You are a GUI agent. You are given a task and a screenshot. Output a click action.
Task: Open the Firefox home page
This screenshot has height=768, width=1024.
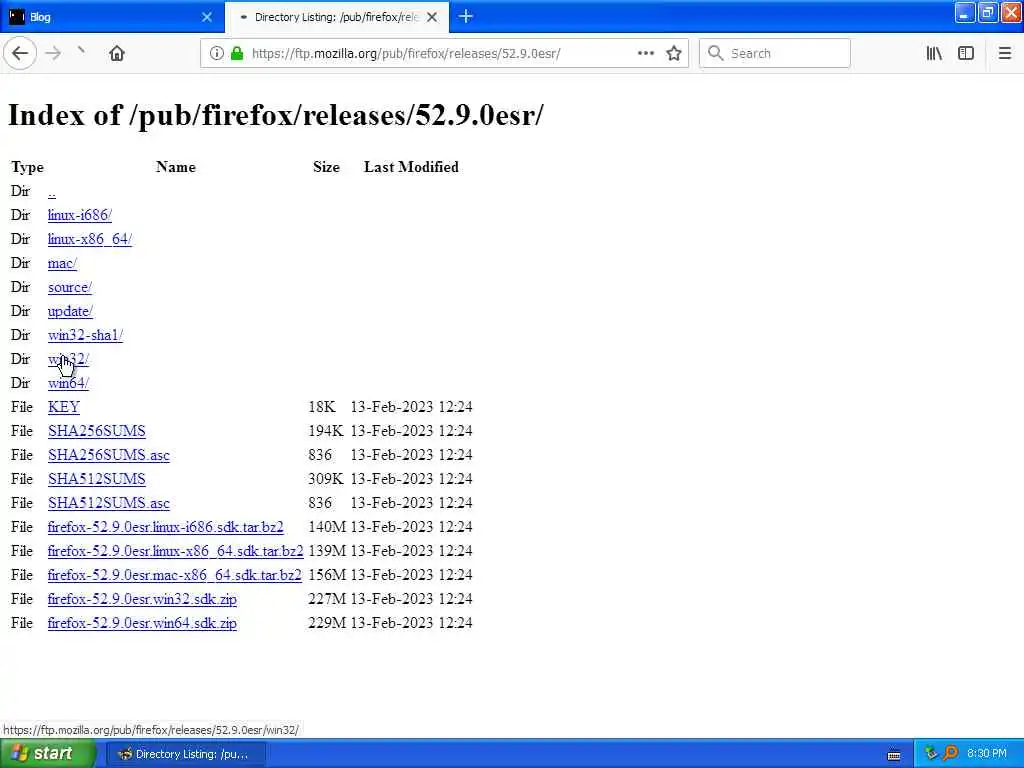(x=117, y=54)
